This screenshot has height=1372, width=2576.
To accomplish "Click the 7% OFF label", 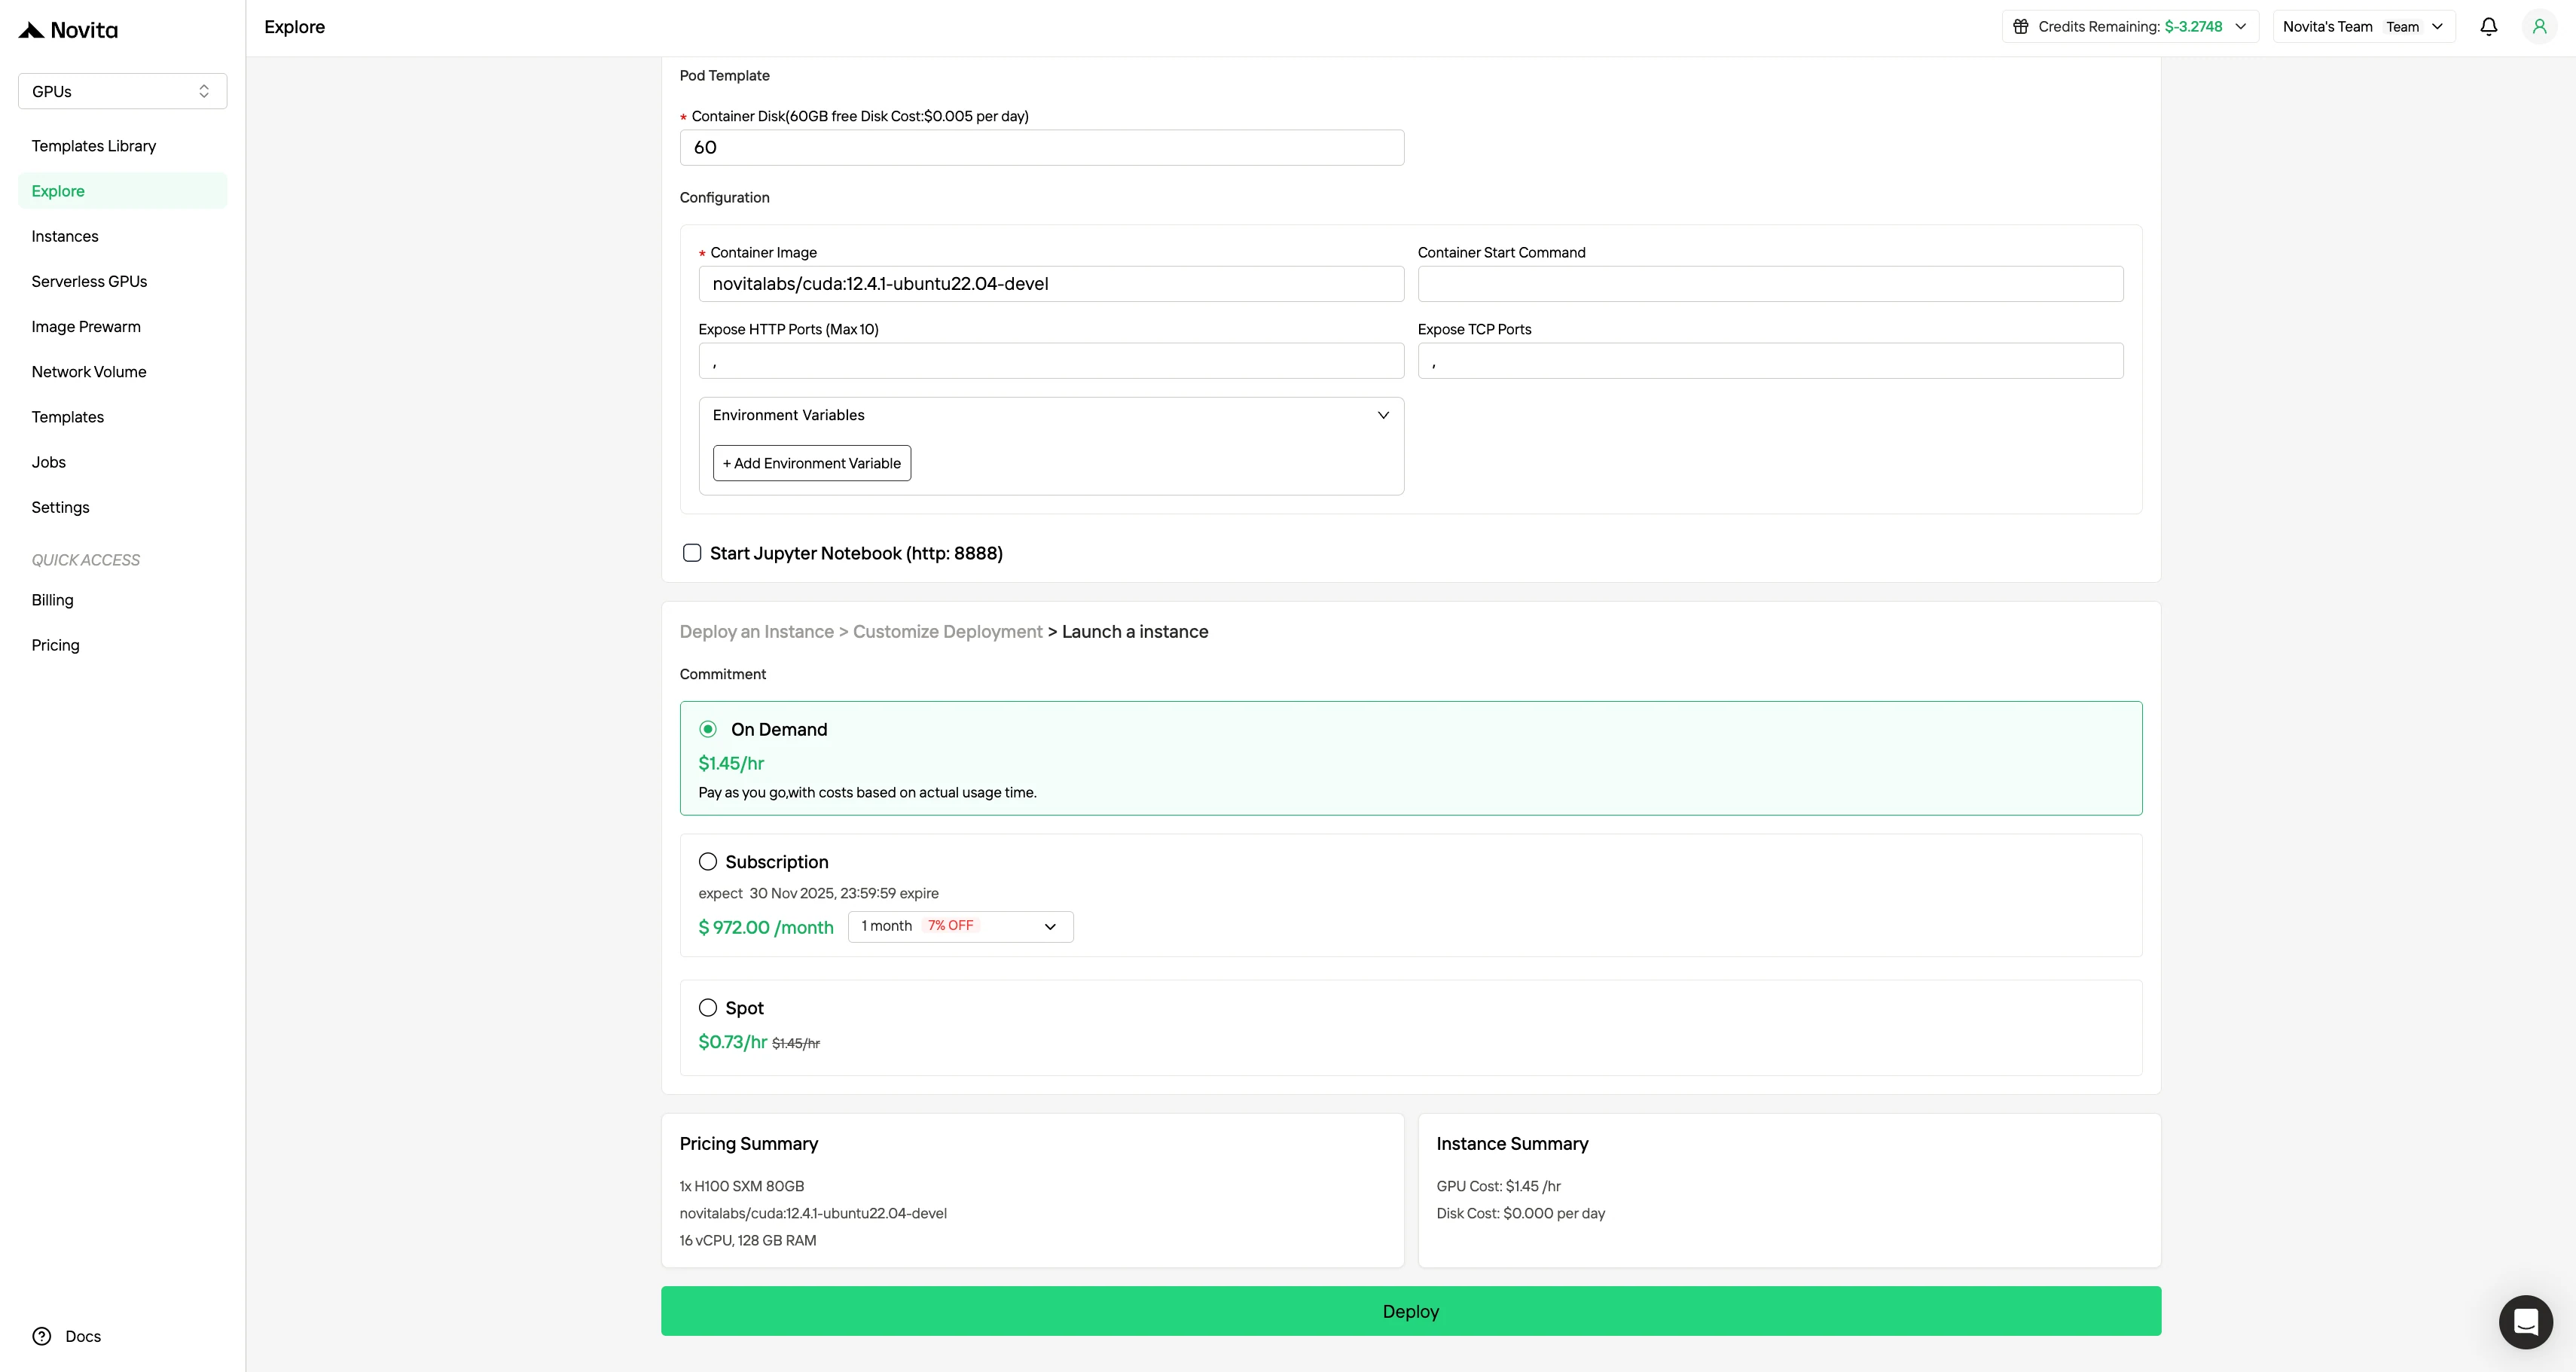I will 950,926.
